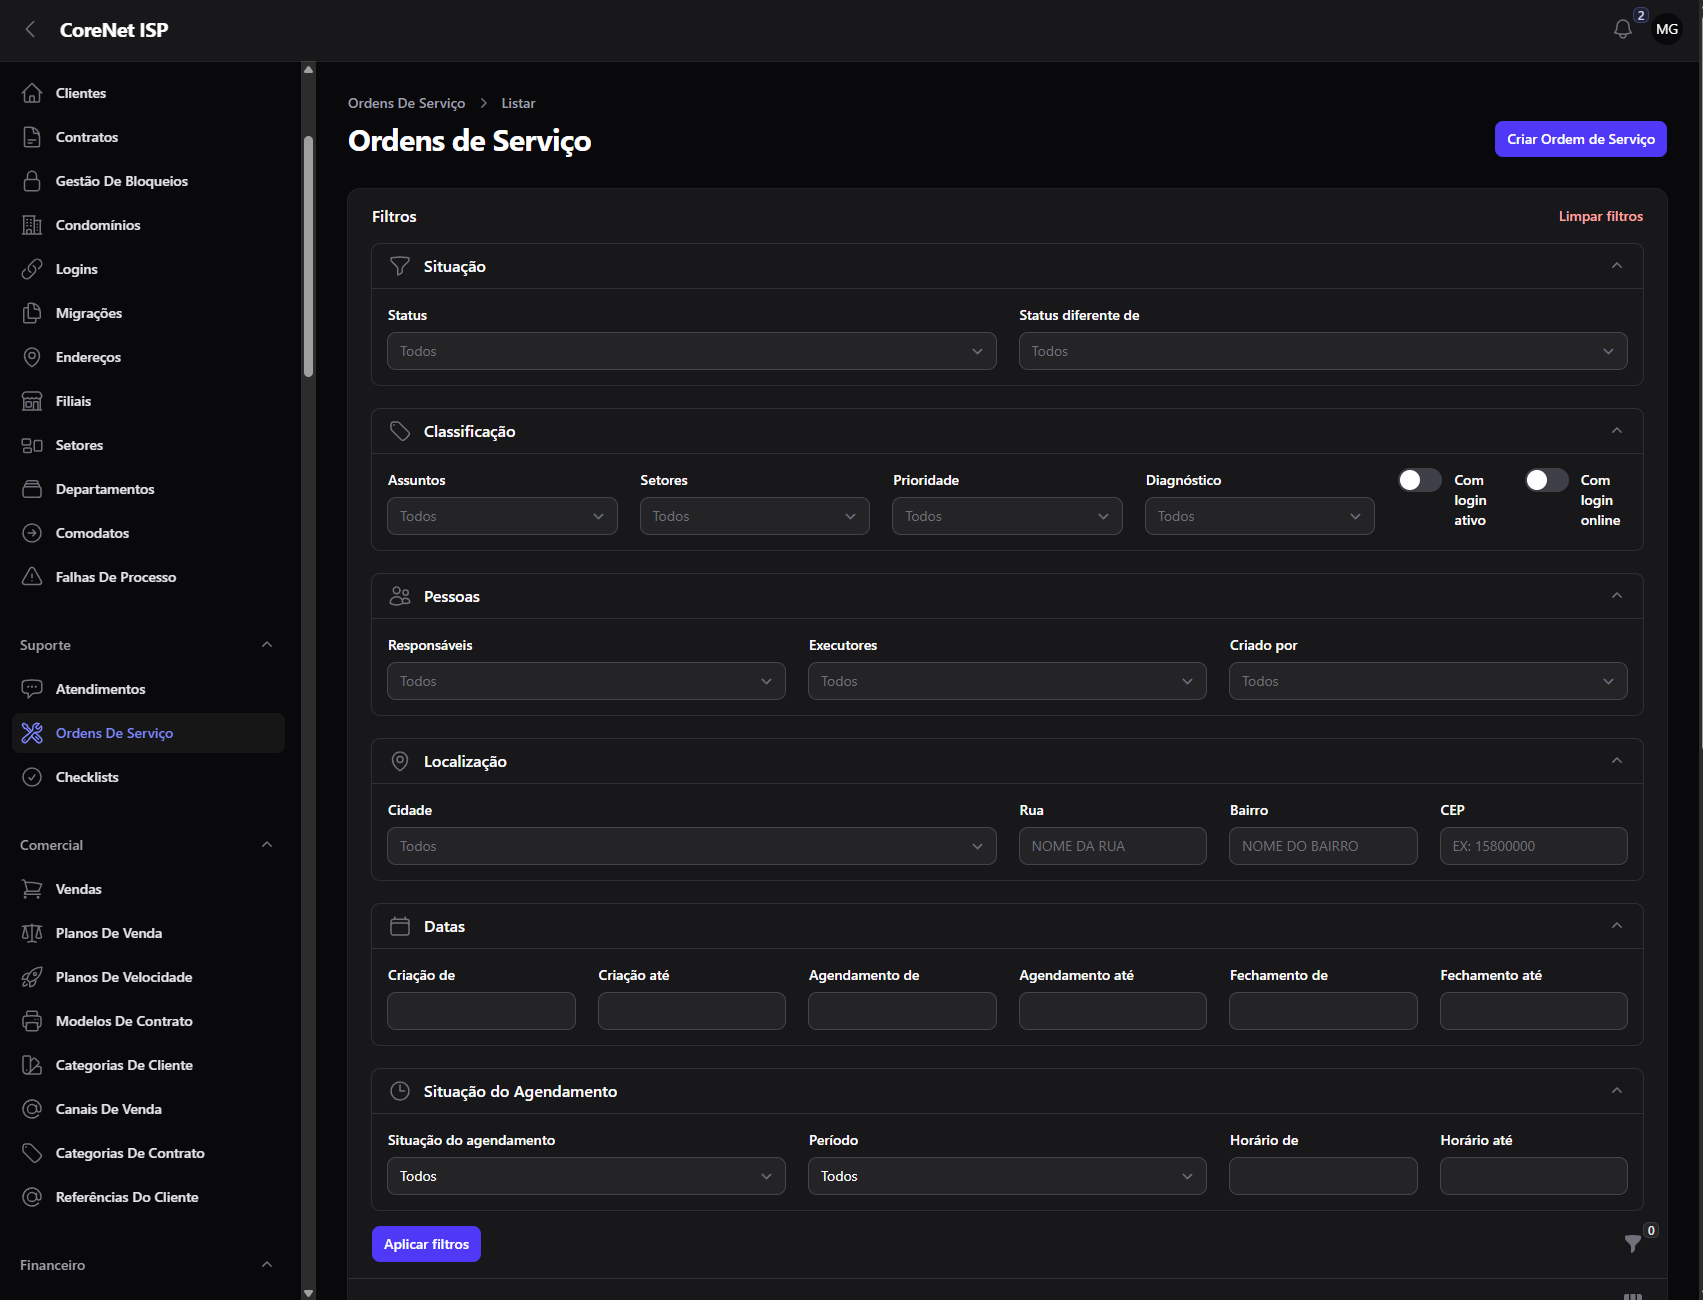
Task: Open the Prioridade dropdown
Action: (x=1007, y=516)
